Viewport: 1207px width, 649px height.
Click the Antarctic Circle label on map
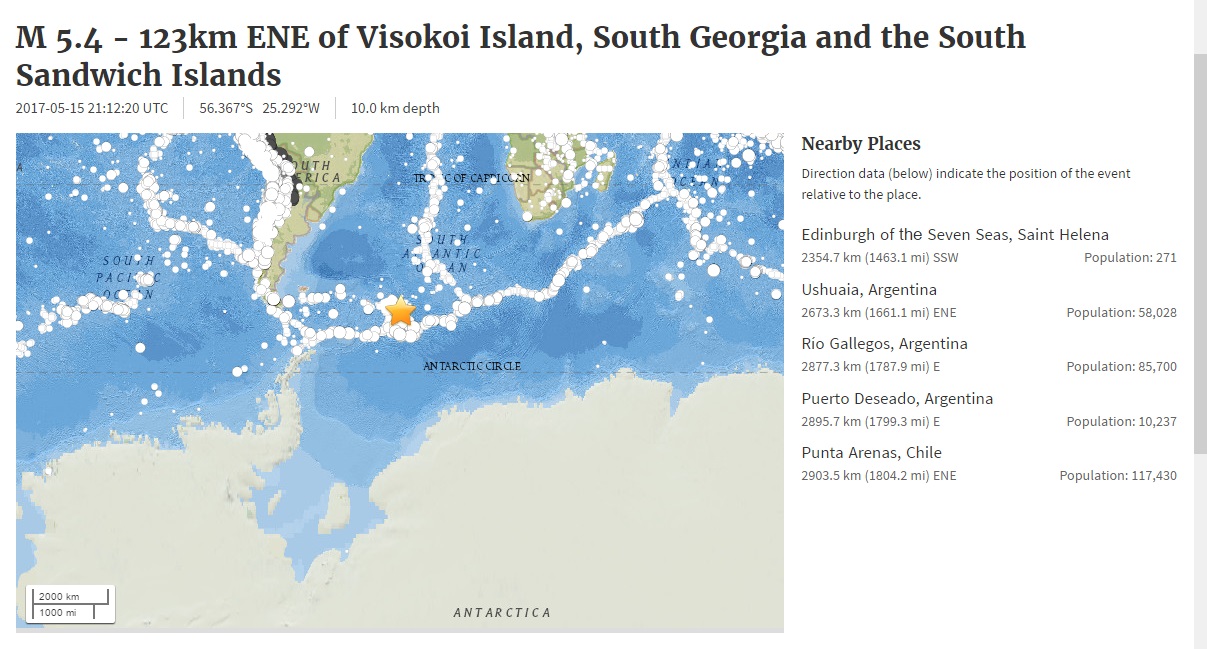tap(472, 366)
